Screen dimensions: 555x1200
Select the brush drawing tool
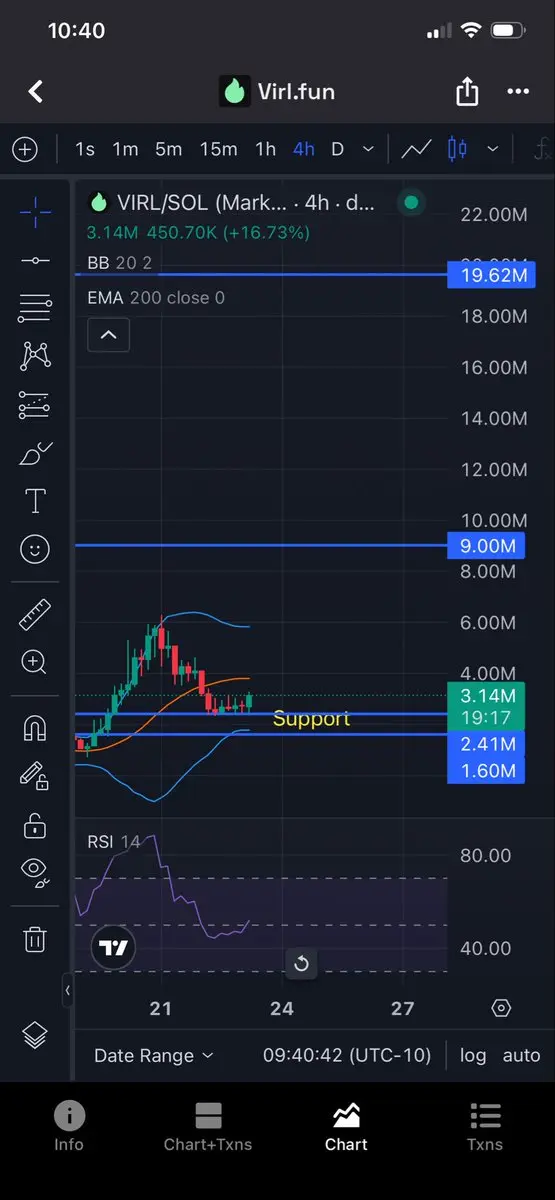click(x=35, y=453)
